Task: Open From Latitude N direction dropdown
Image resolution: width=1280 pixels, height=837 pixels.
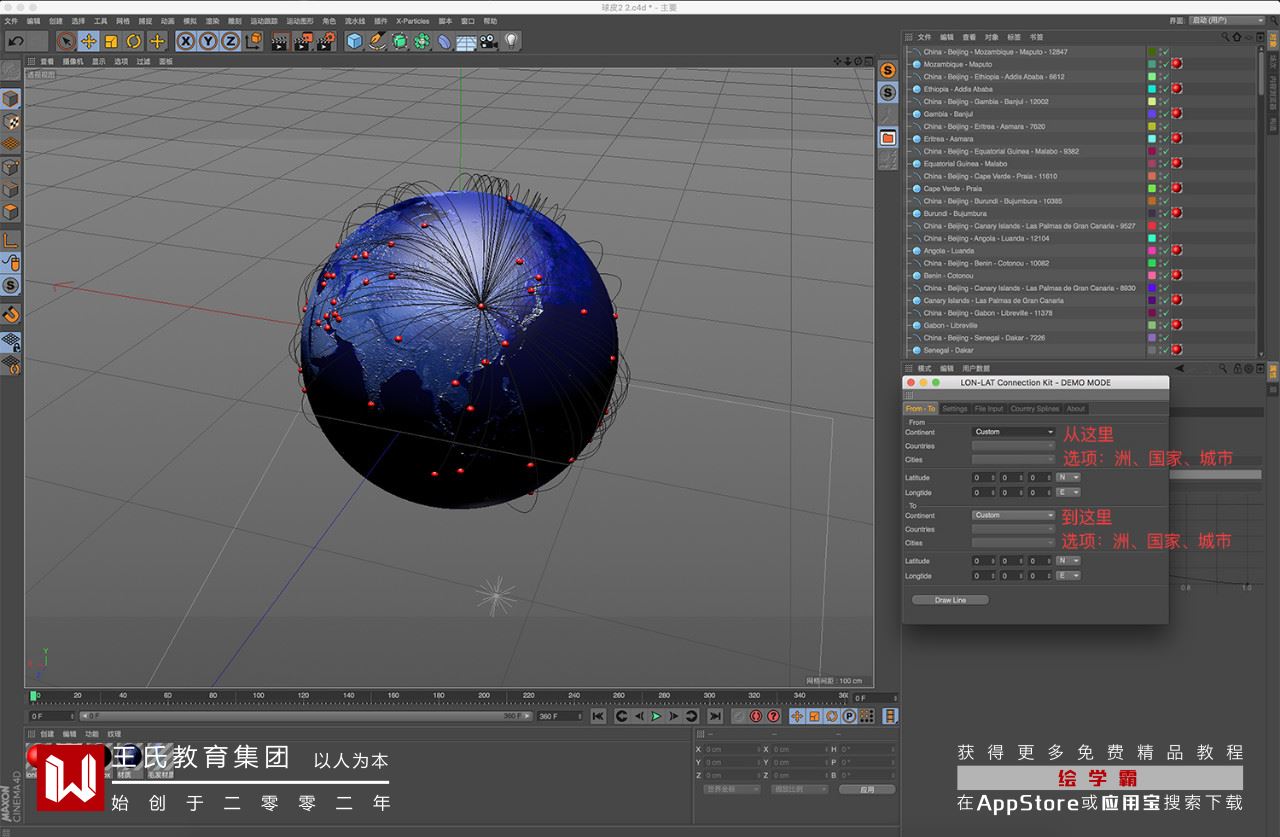Action: point(1068,478)
